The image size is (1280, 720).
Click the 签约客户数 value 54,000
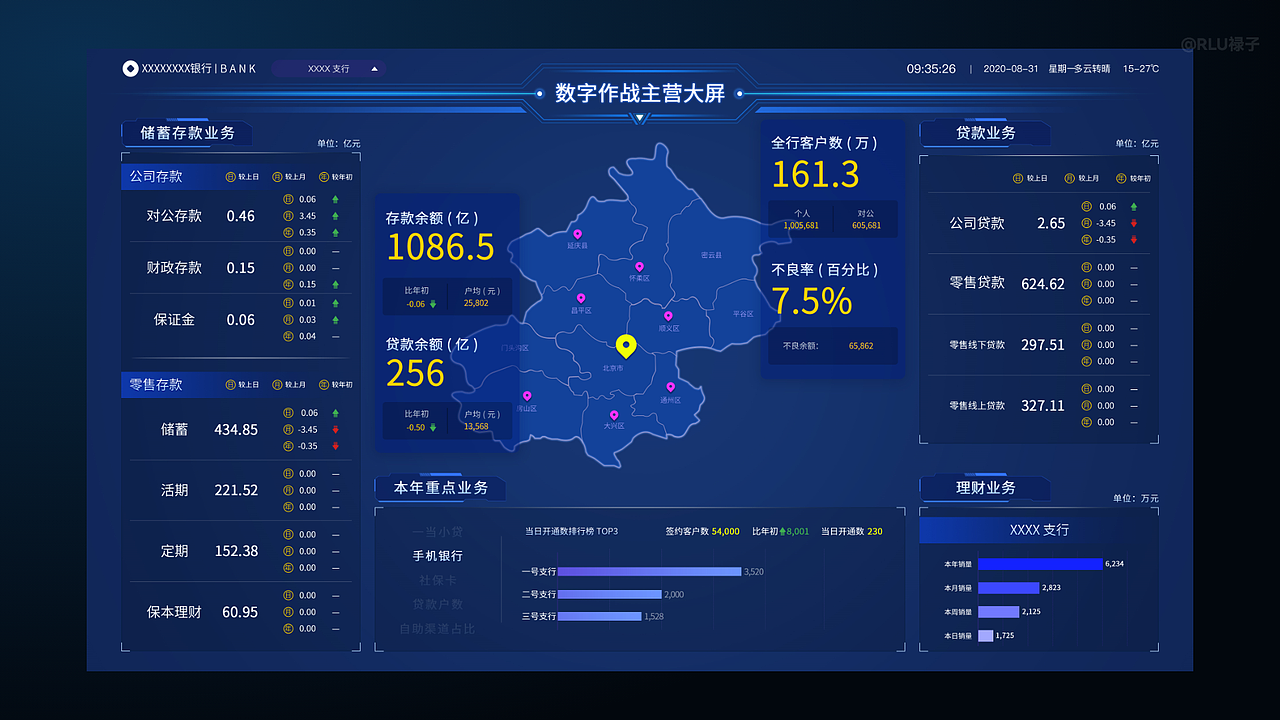[726, 532]
